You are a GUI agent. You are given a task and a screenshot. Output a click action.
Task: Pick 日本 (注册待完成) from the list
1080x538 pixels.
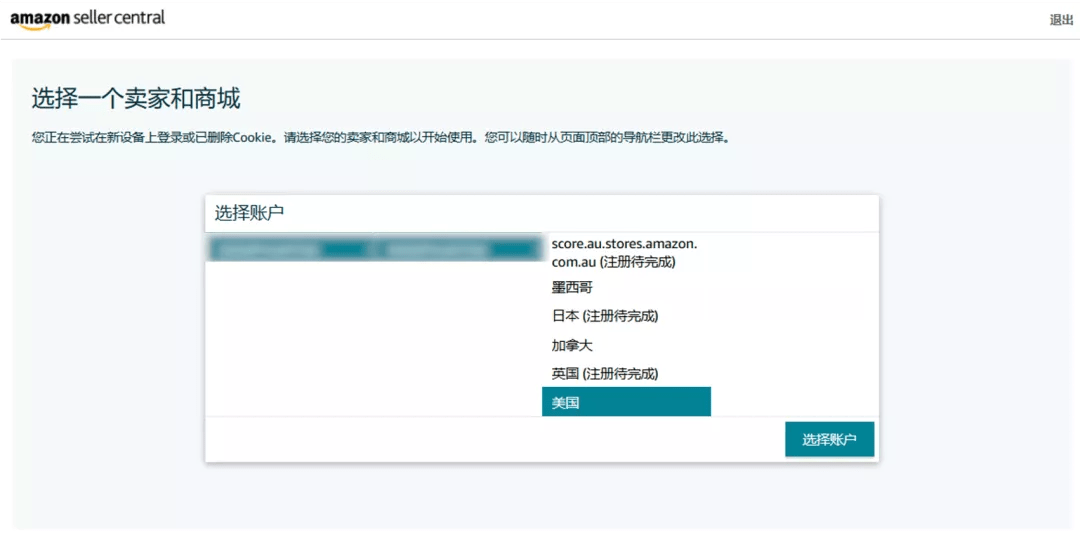(604, 316)
